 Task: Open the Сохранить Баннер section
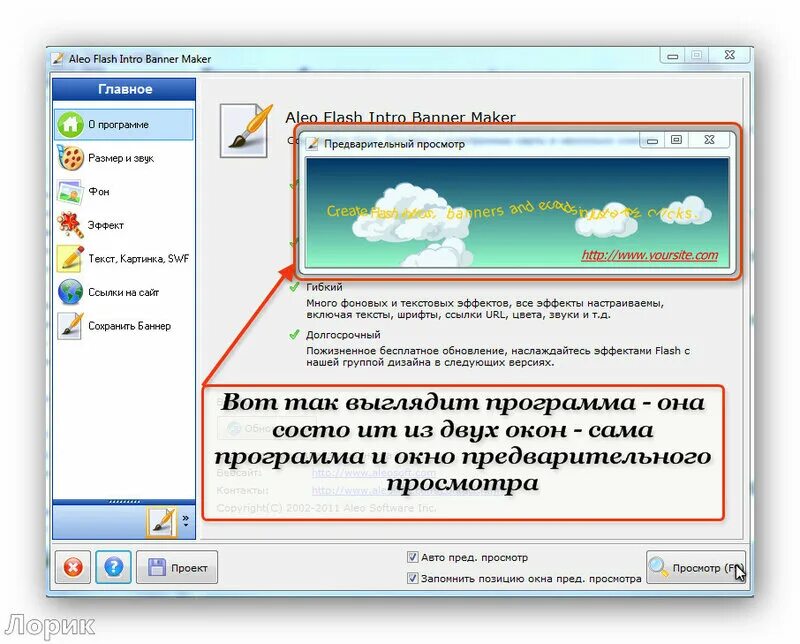124,326
